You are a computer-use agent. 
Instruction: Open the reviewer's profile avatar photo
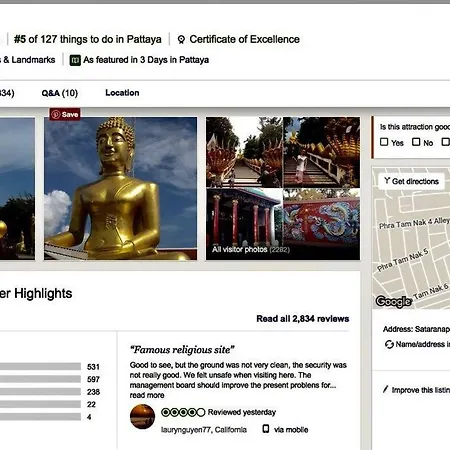[142, 417]
